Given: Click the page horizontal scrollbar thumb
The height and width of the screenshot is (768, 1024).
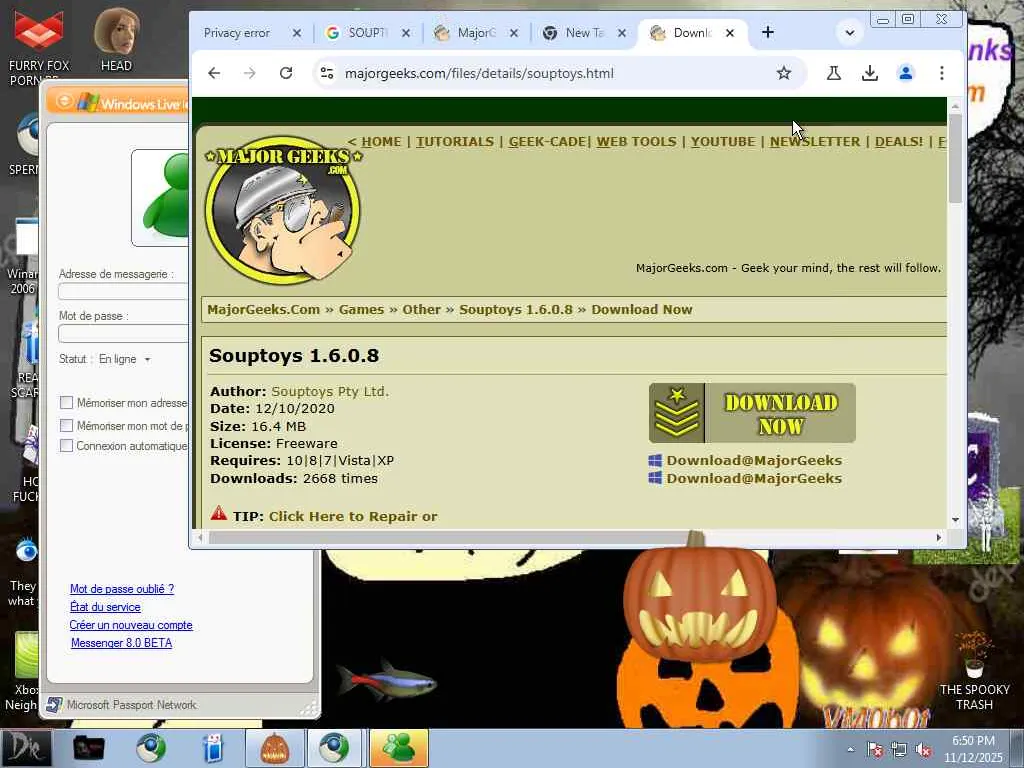Looking at the screenshot, I should tap(448, 537).
